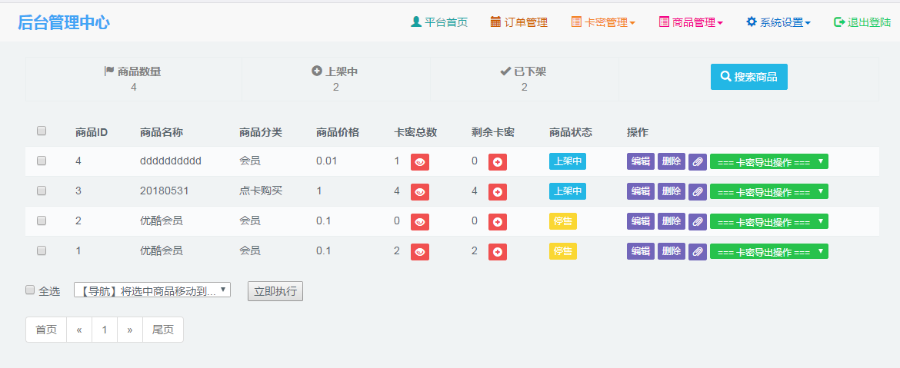Image resolution: width=900 pixels, height=368 pixels.
Task: Expand 卡密导出操作 in product ID 1 row
Action: pyautogui.click(x=769, y=251)
